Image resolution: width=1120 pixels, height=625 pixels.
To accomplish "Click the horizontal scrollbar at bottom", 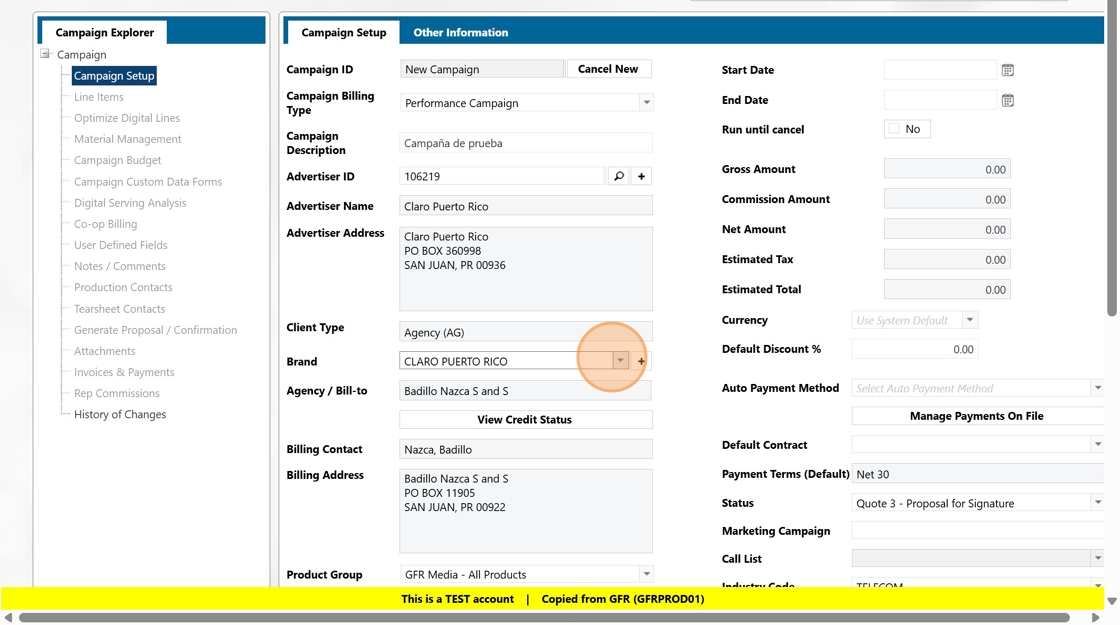I will [x=544, y=617].
